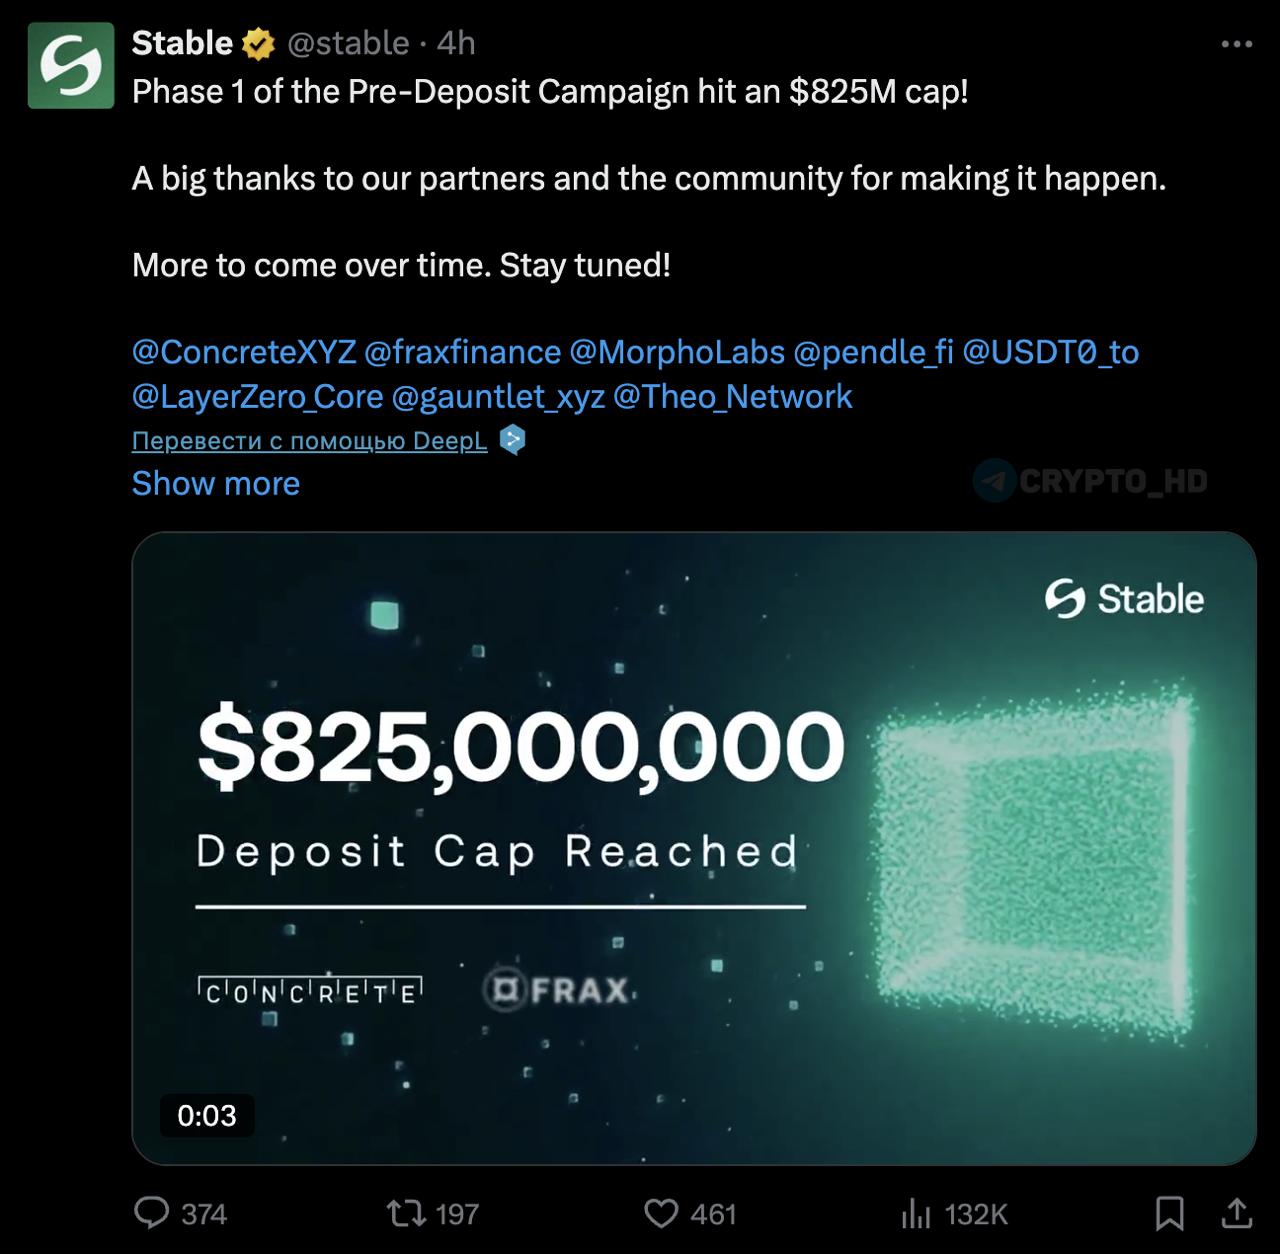
Task: Visit the @MorphoLabs mention link
Action: point(677,352)
